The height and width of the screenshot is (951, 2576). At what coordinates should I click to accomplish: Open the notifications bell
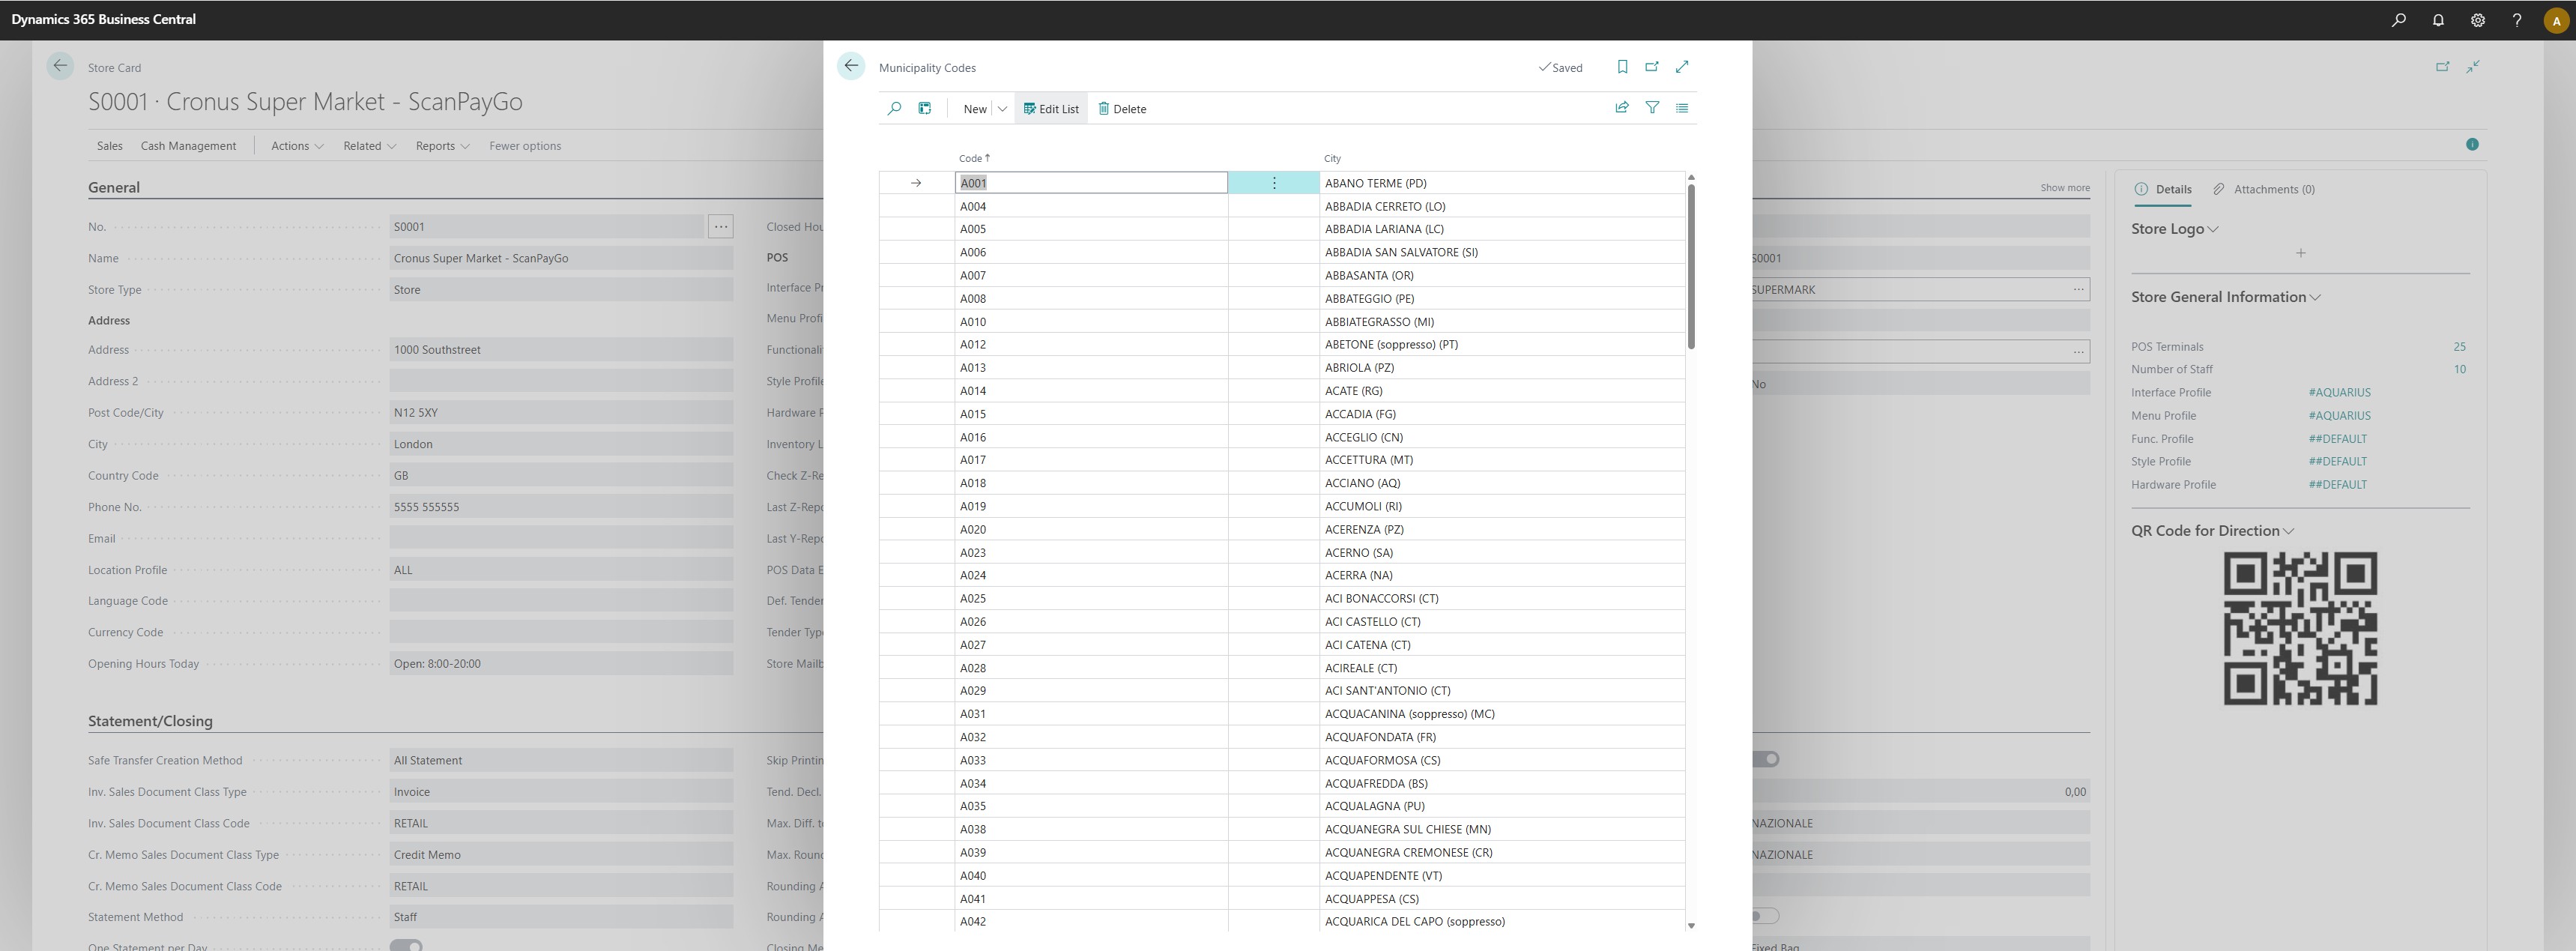(x=2438, y=20)
